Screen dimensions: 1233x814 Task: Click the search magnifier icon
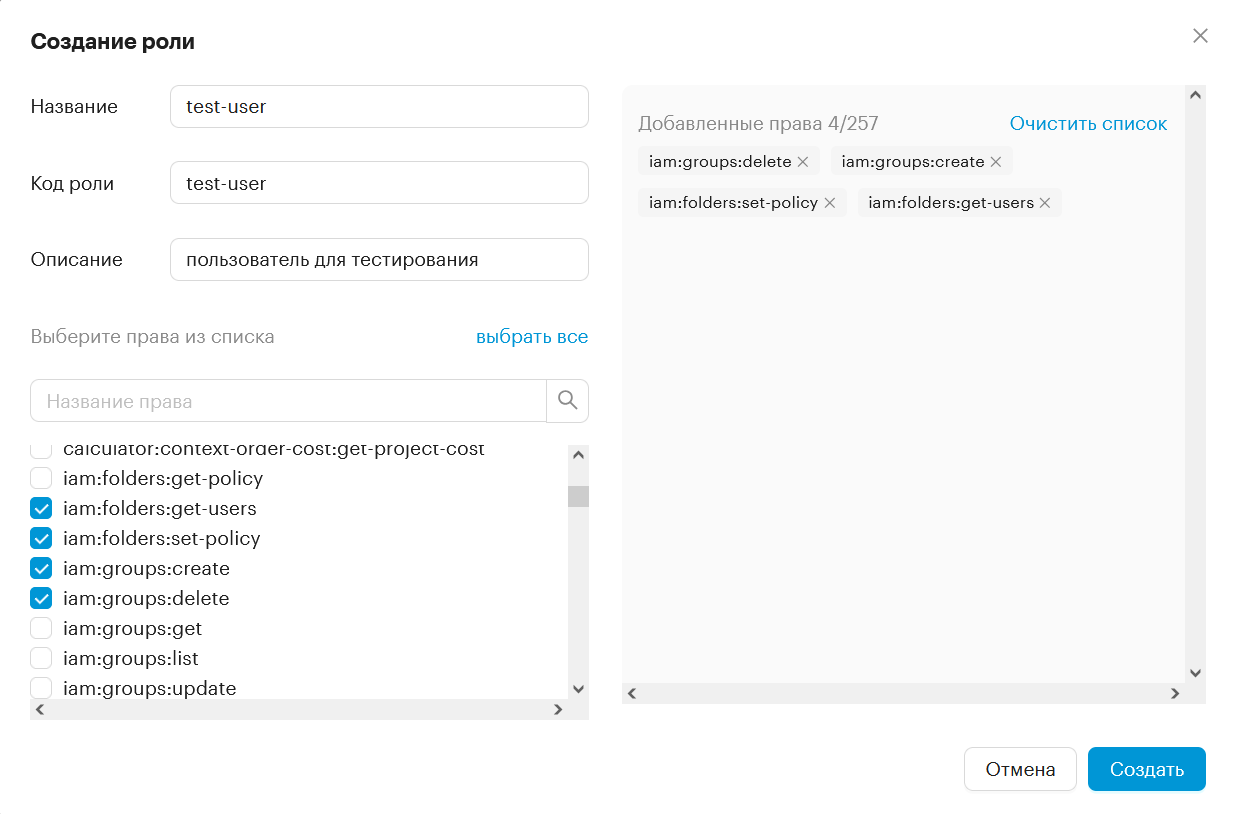click(x=568, y=401)
